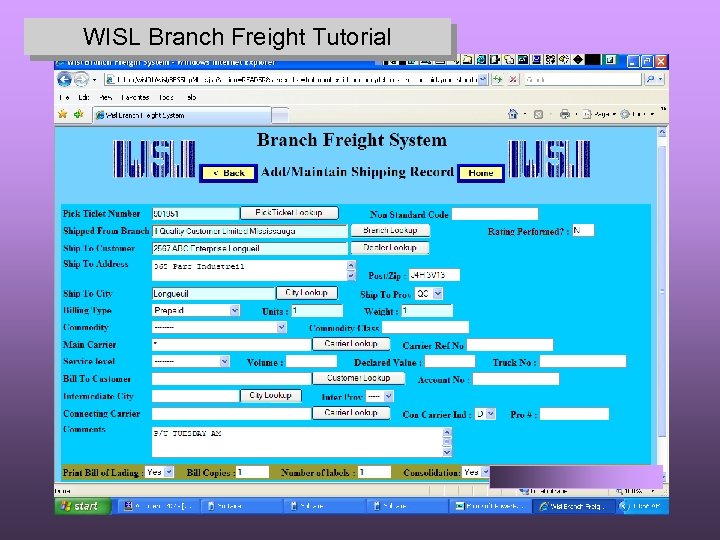Expand the Billing Type dropdown

pyautogui.click(x=235, y=310)
